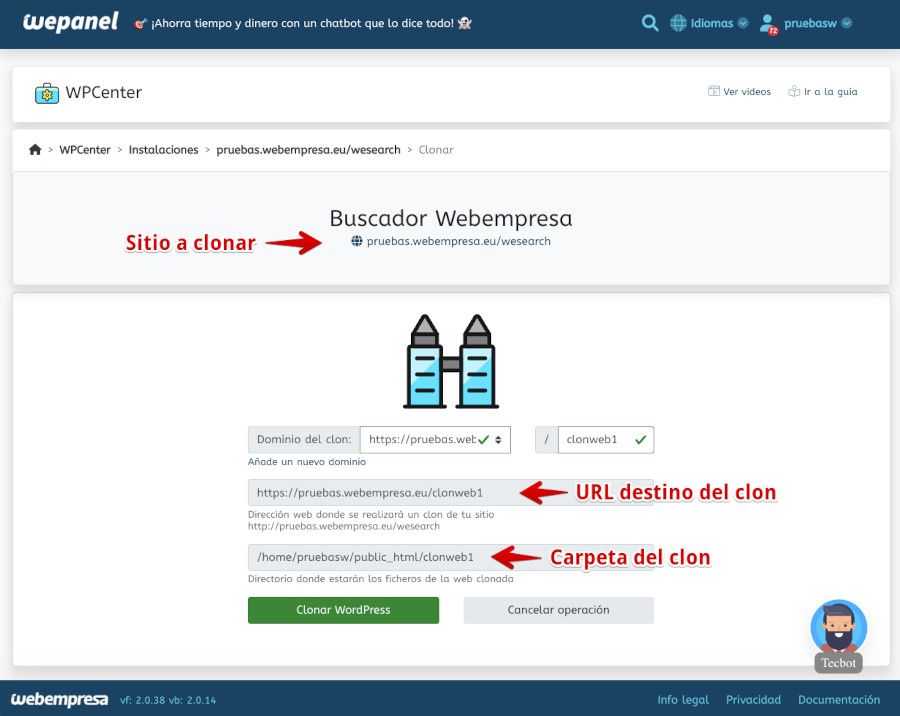The image size is (900, 716).
Task: Click the WPCenter page heading text
Action: (x=103, y=92)
